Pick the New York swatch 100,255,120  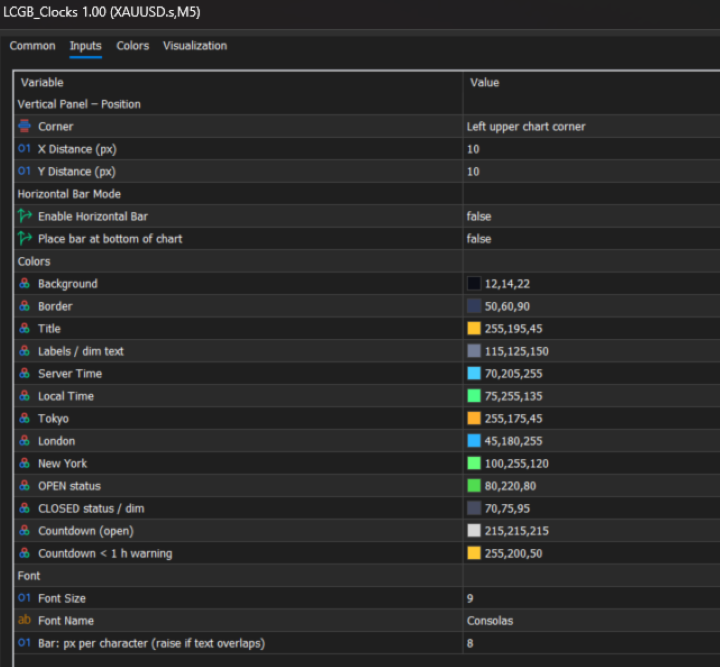coord(474,463)
